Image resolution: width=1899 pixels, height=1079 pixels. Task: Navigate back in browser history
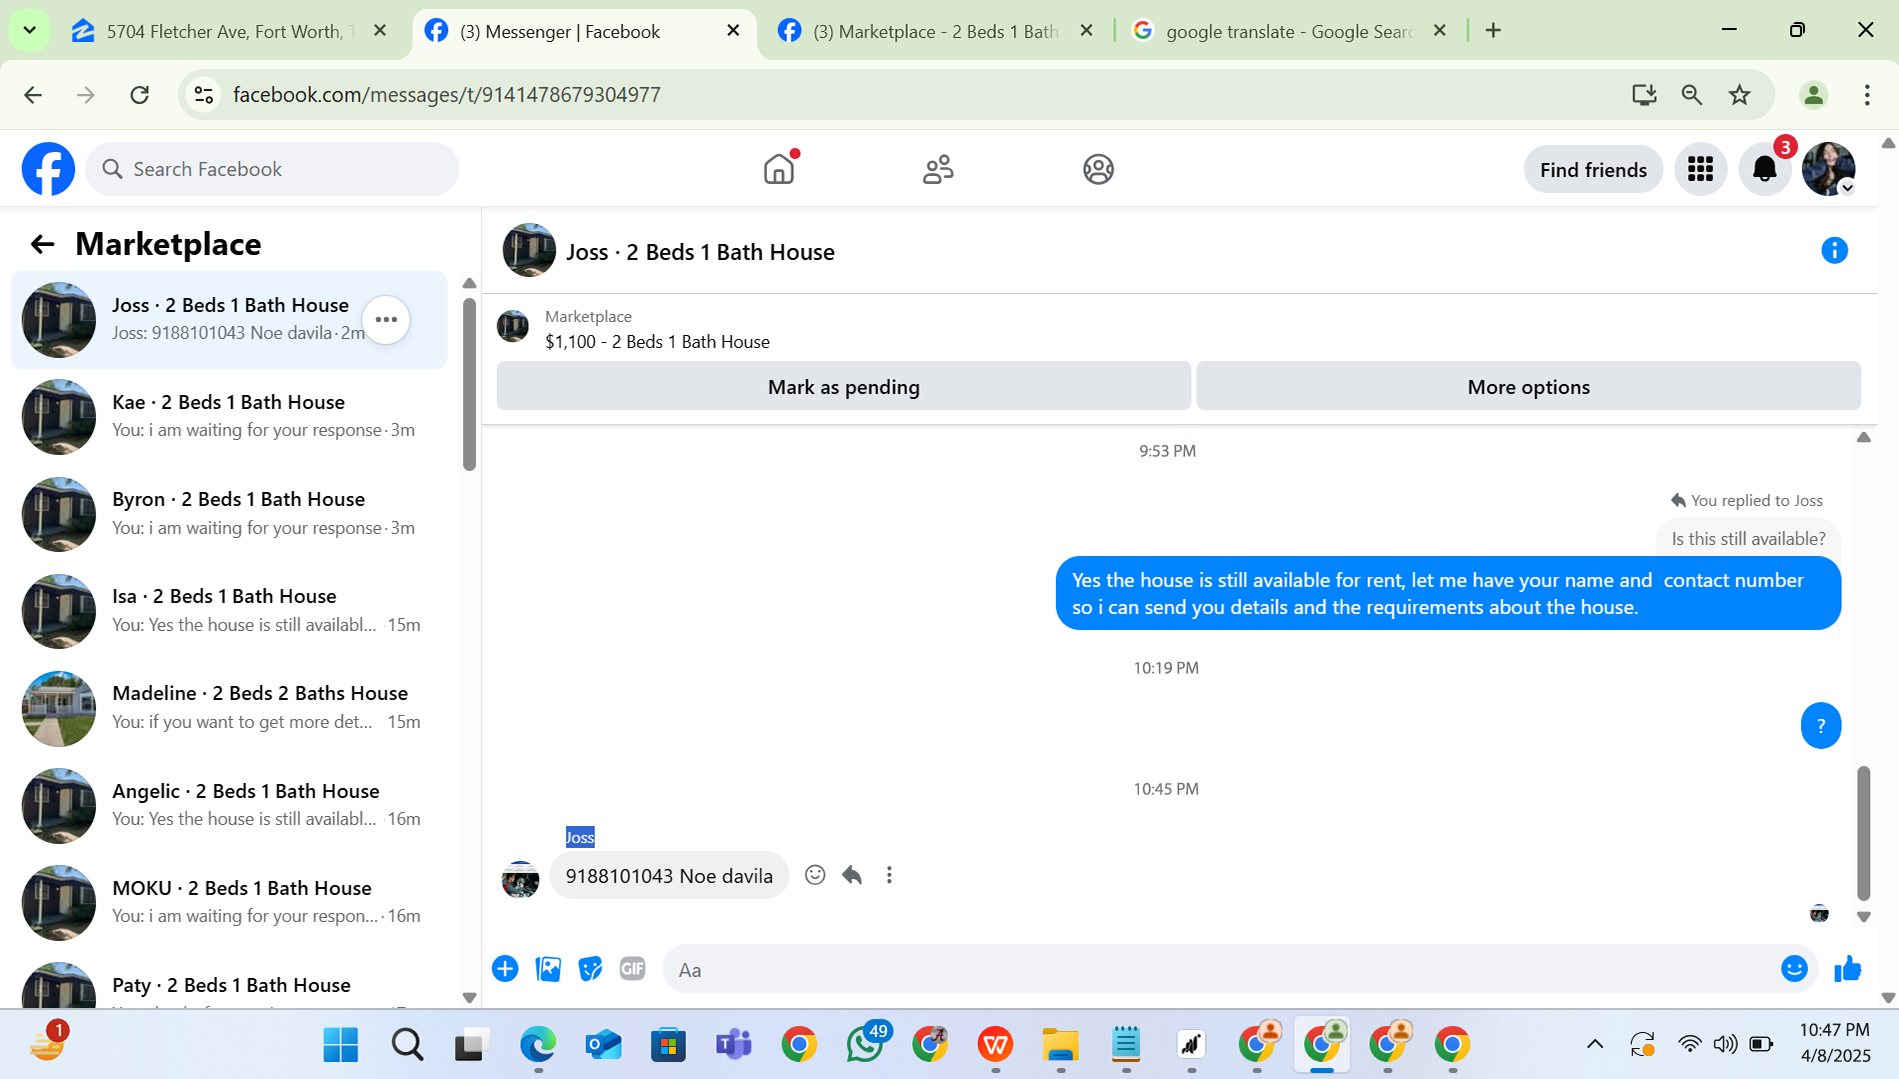click(33, 95)
